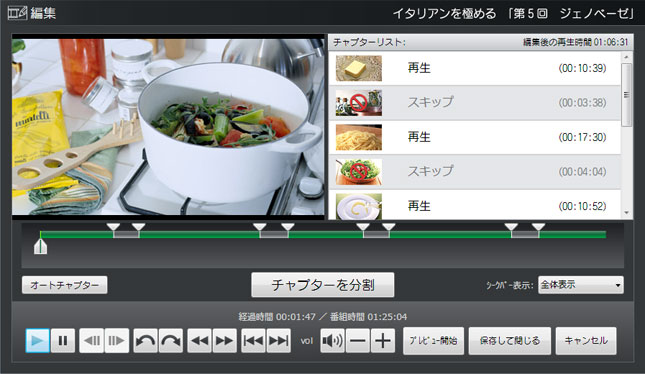Select the plate thumbnail chapter (00:10:52)
Image resolution: width=645 pixels, height=374 pixels.
point(475,204)
